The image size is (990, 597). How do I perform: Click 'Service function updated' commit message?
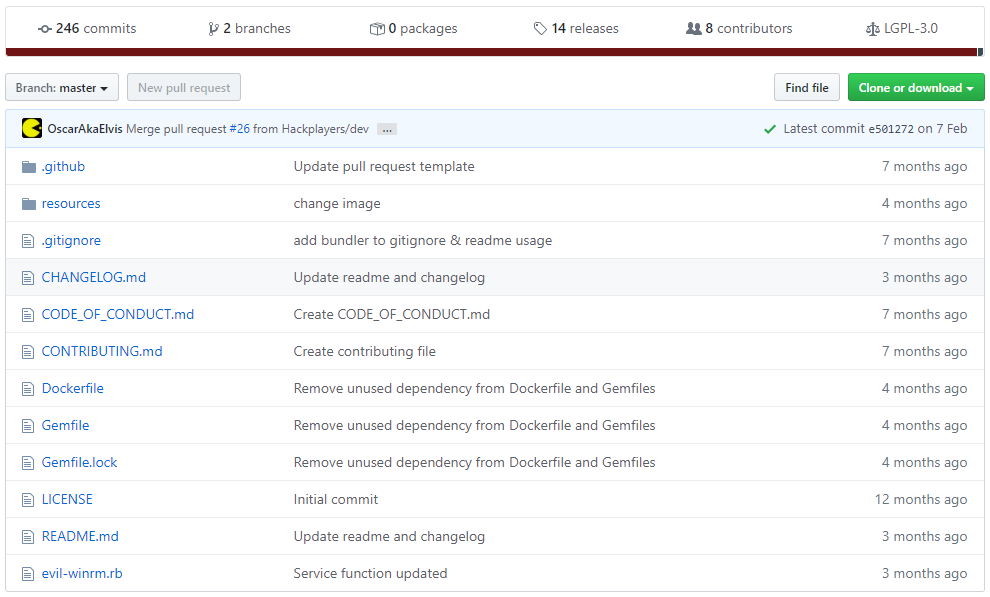click(x=370, y=574)
